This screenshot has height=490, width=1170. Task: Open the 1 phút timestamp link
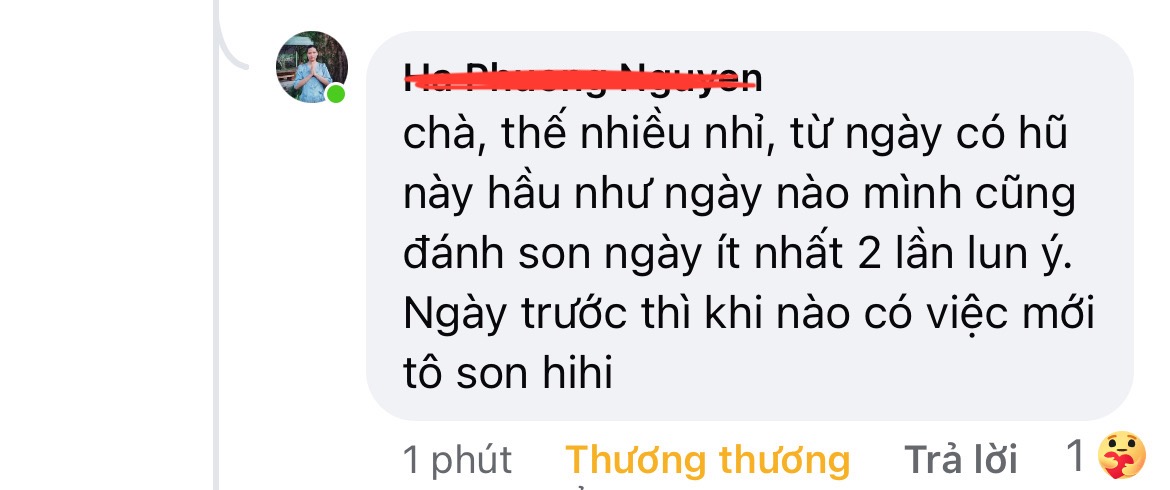[x=457, y=461]
